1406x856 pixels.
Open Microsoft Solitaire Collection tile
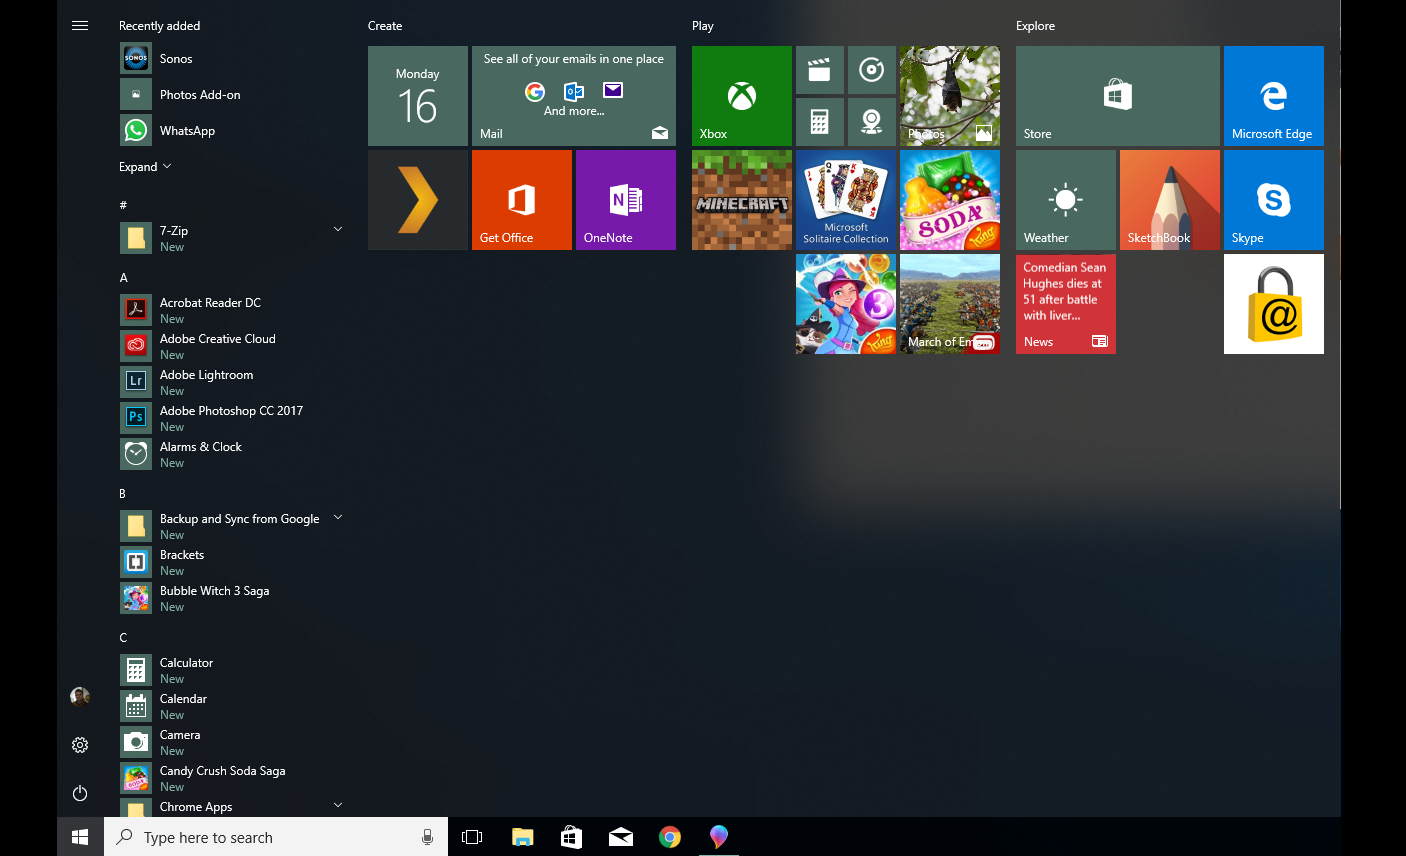pos(846,200)
